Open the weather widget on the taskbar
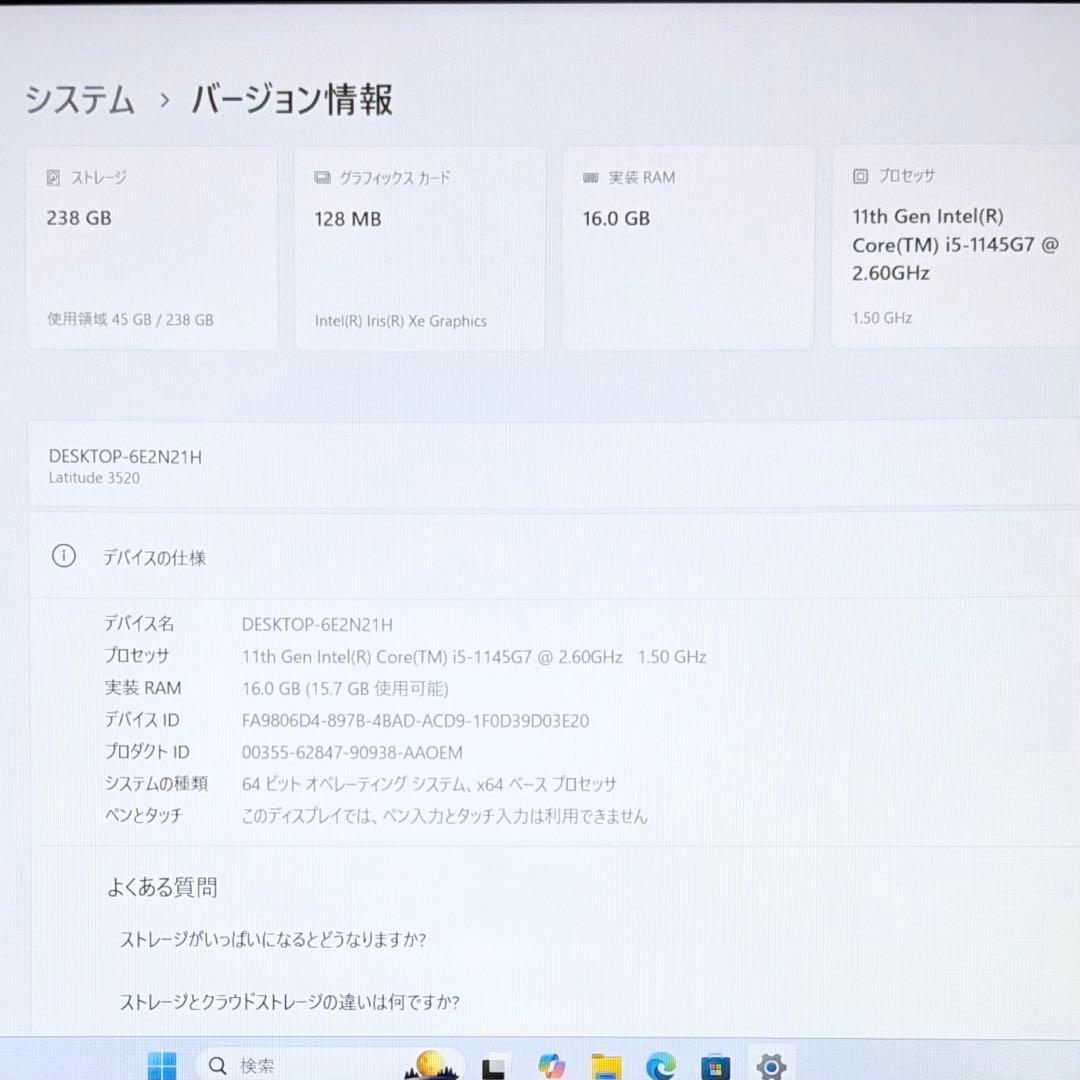The image size is (1080, 1080). [x=430, y=1066]
